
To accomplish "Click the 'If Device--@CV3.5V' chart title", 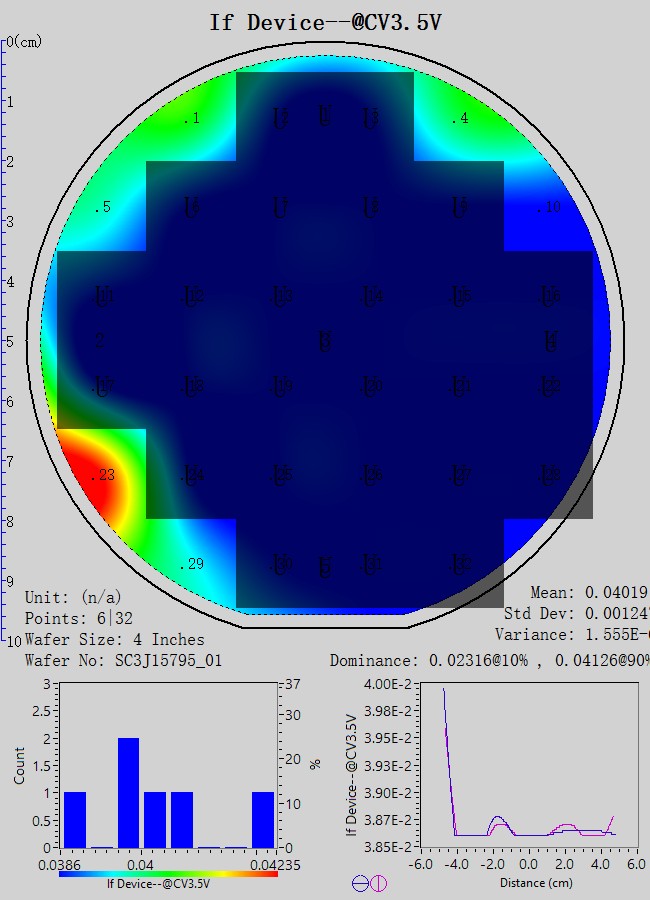I will coord(325,23).
